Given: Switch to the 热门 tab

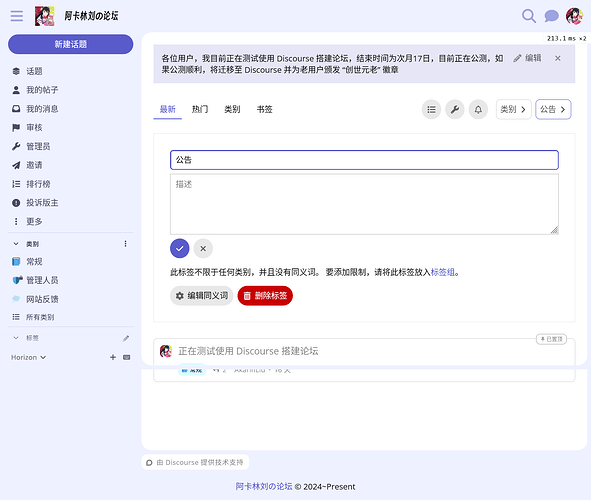Looking at the screenshot, I should coord(200,109).
